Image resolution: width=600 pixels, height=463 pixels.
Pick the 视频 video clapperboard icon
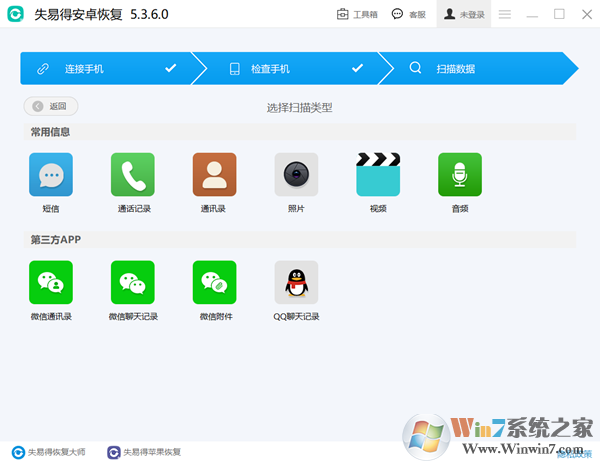click(378, 174)
